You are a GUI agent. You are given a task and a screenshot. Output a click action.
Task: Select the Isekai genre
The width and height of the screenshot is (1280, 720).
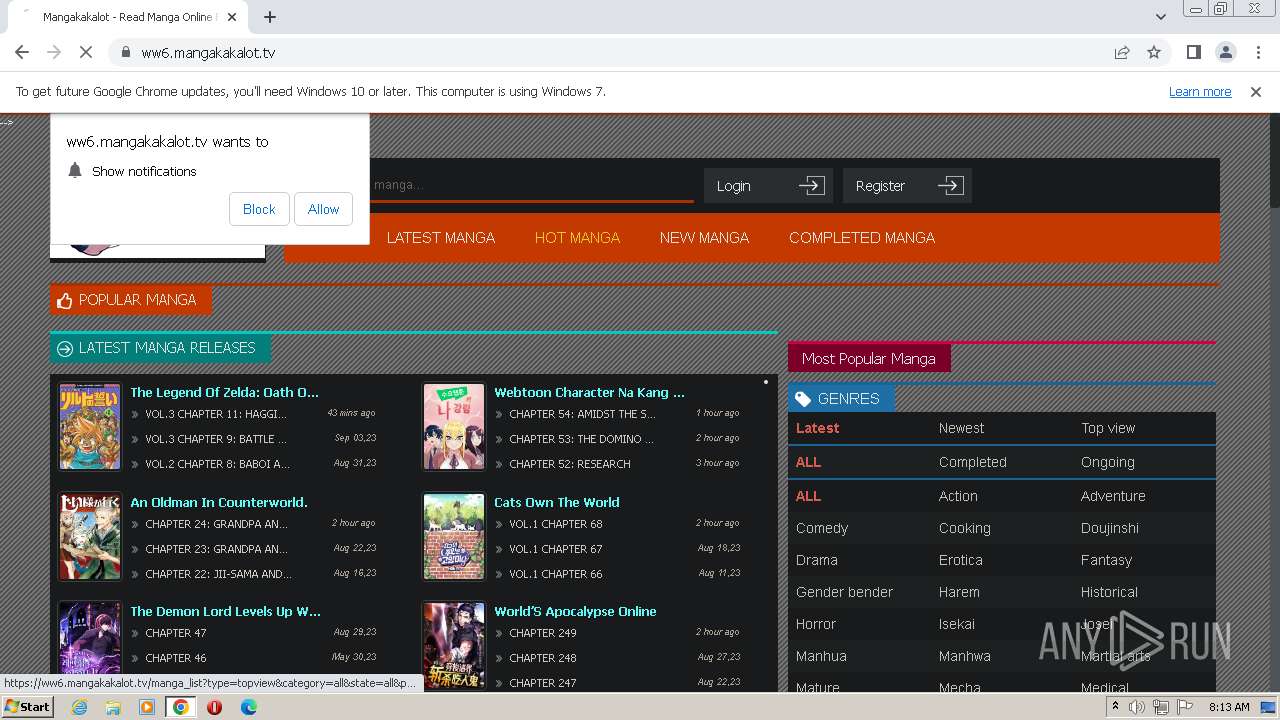click(x=956, y=624)
